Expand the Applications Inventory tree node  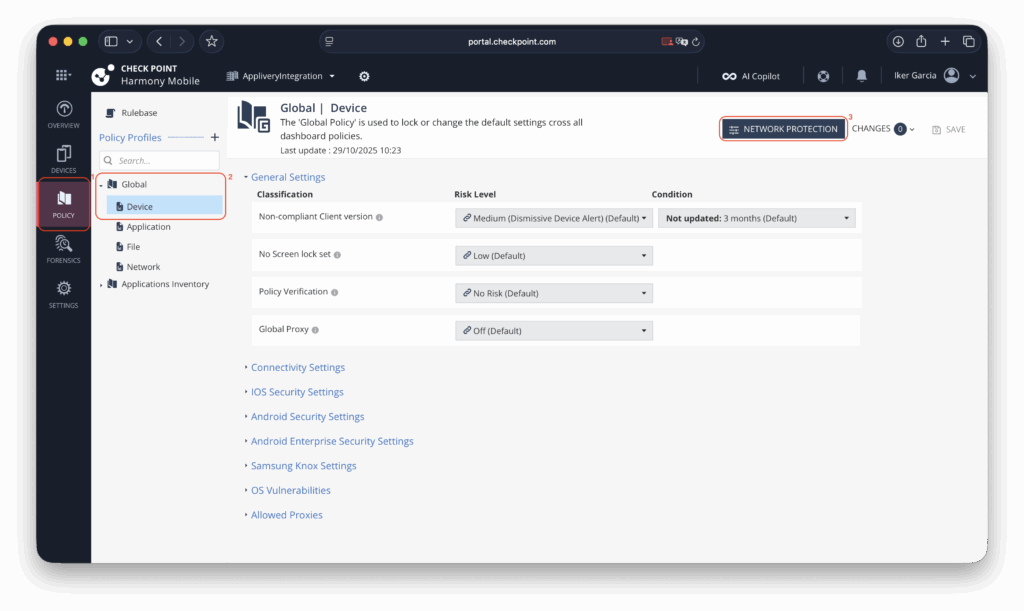[x=101, y=285]
